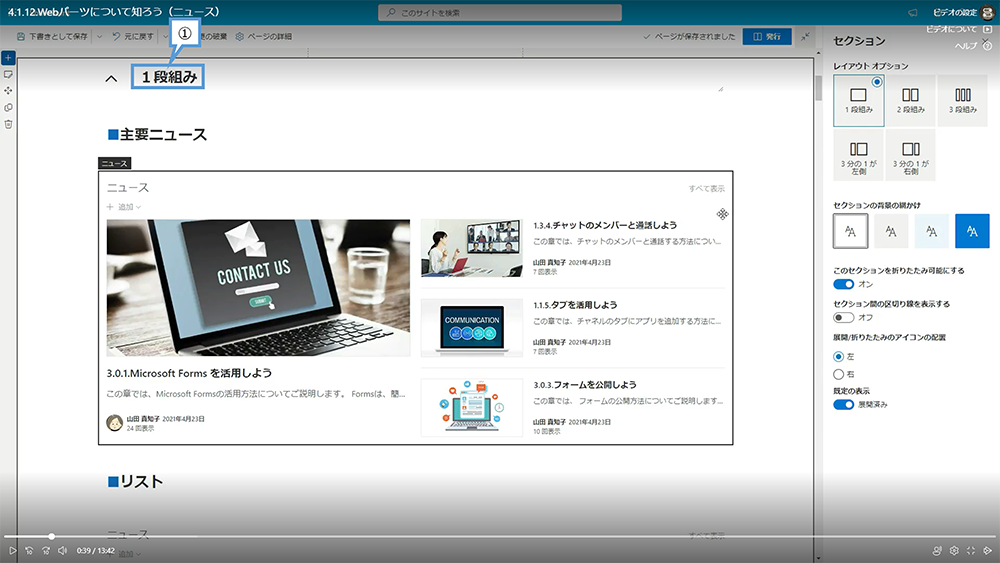
Task: Select right icon alignment radio
Action: click(x=839, y=374)
